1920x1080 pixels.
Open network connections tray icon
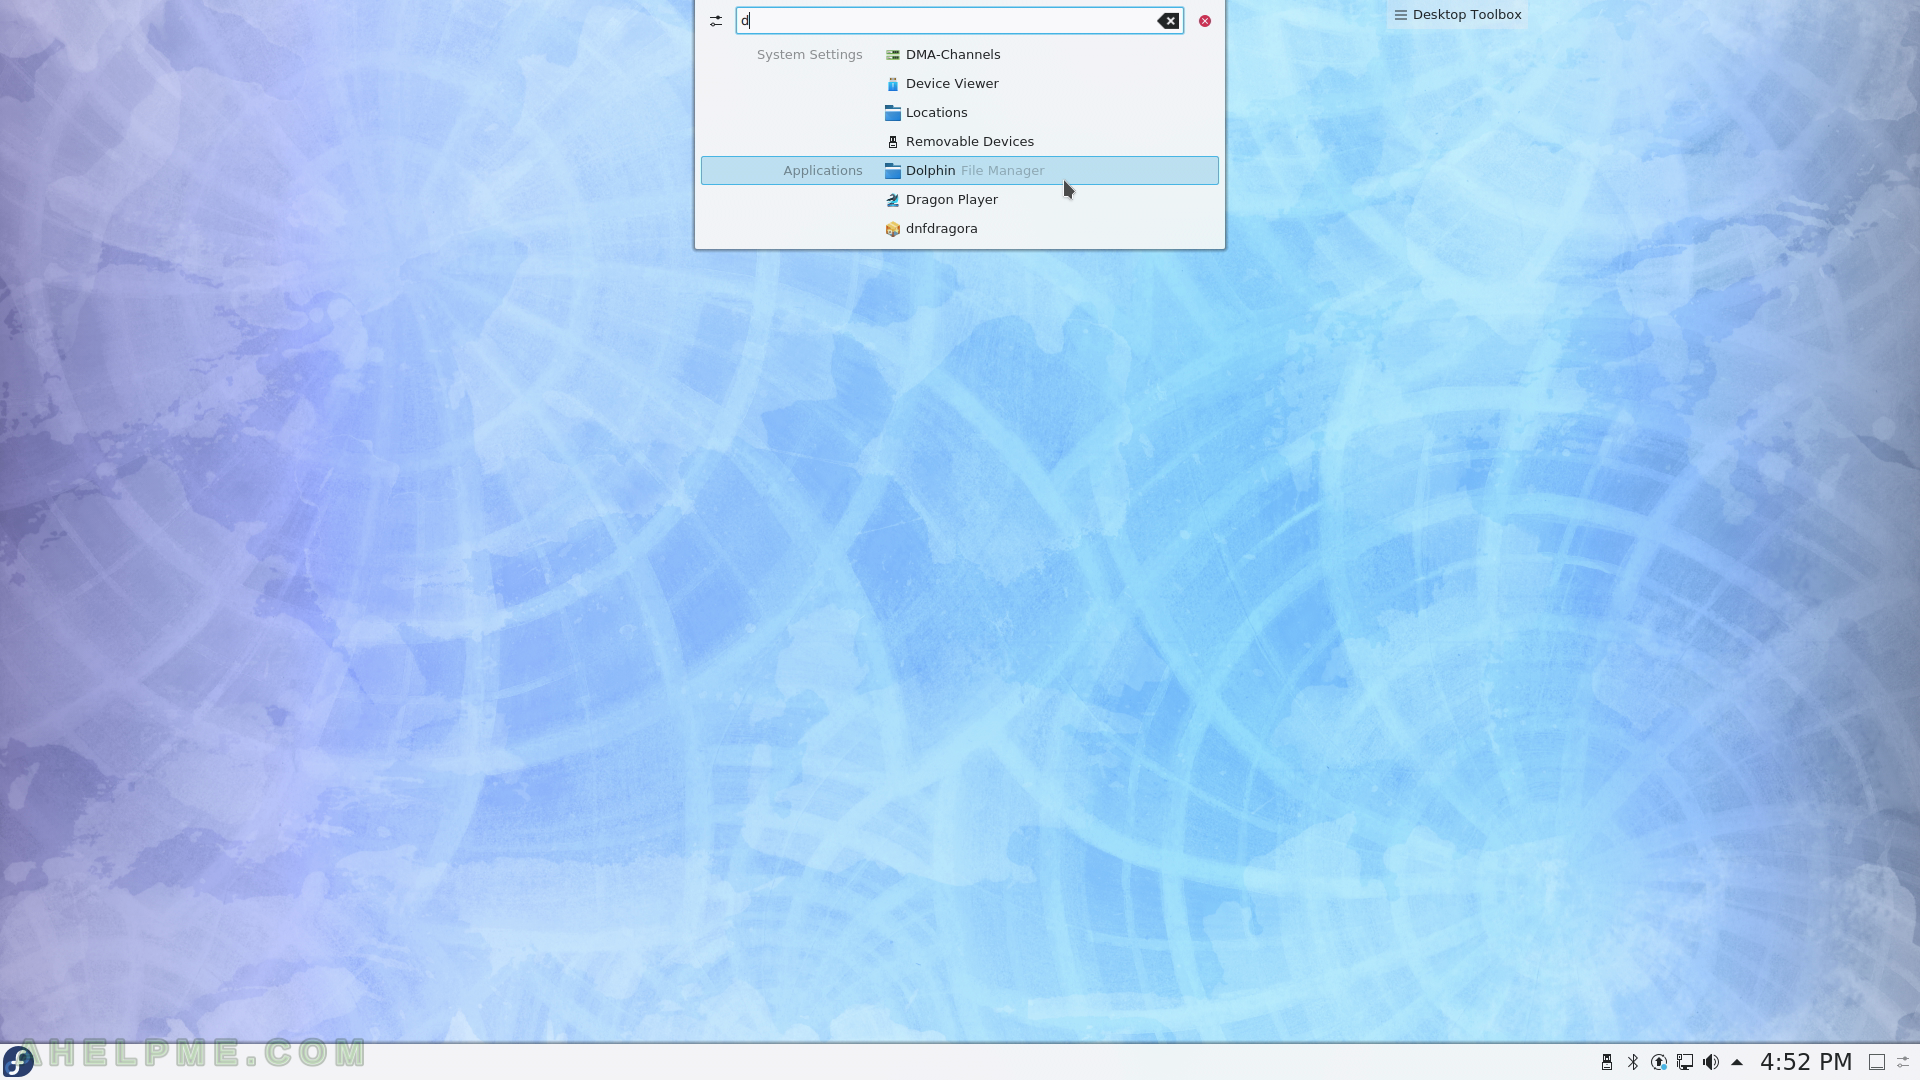coord(1685,1062)
